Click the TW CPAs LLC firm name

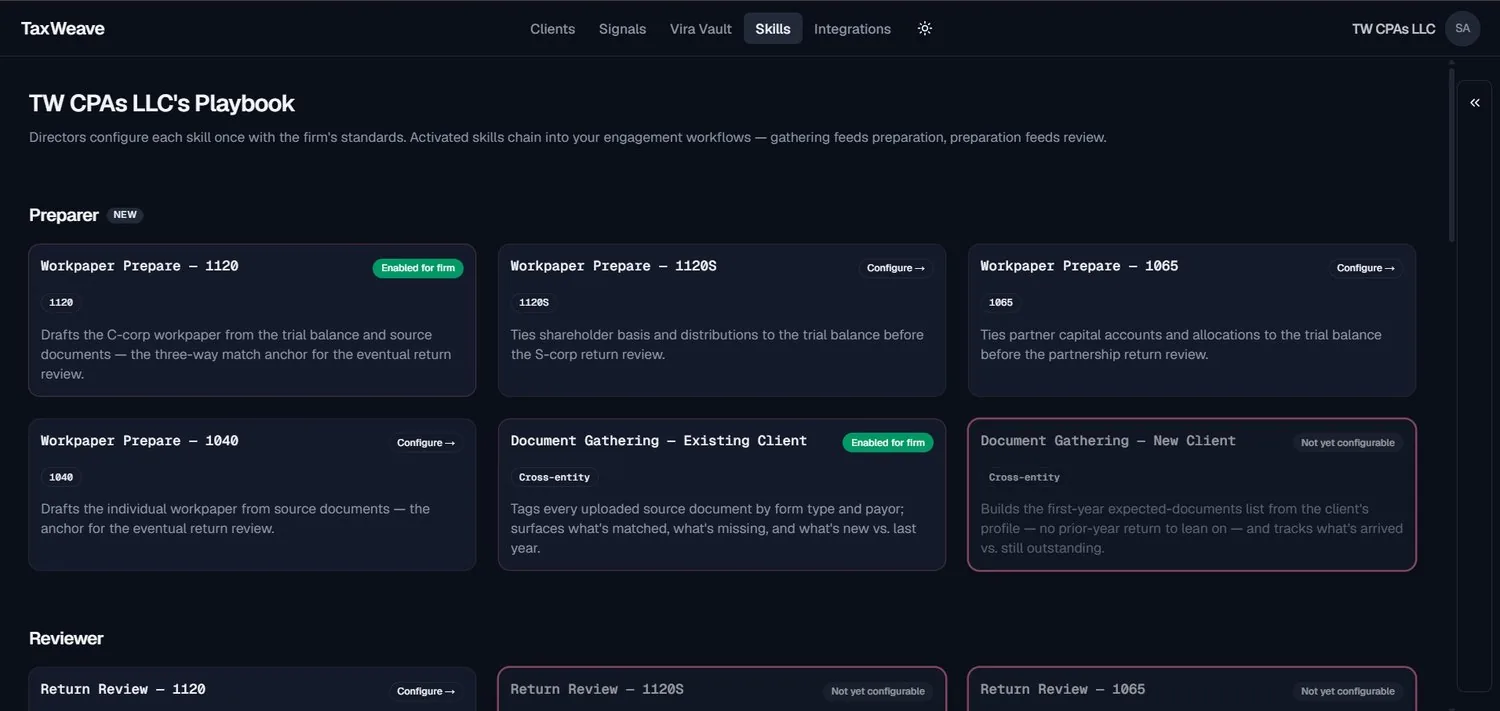tap(1393, 29)
